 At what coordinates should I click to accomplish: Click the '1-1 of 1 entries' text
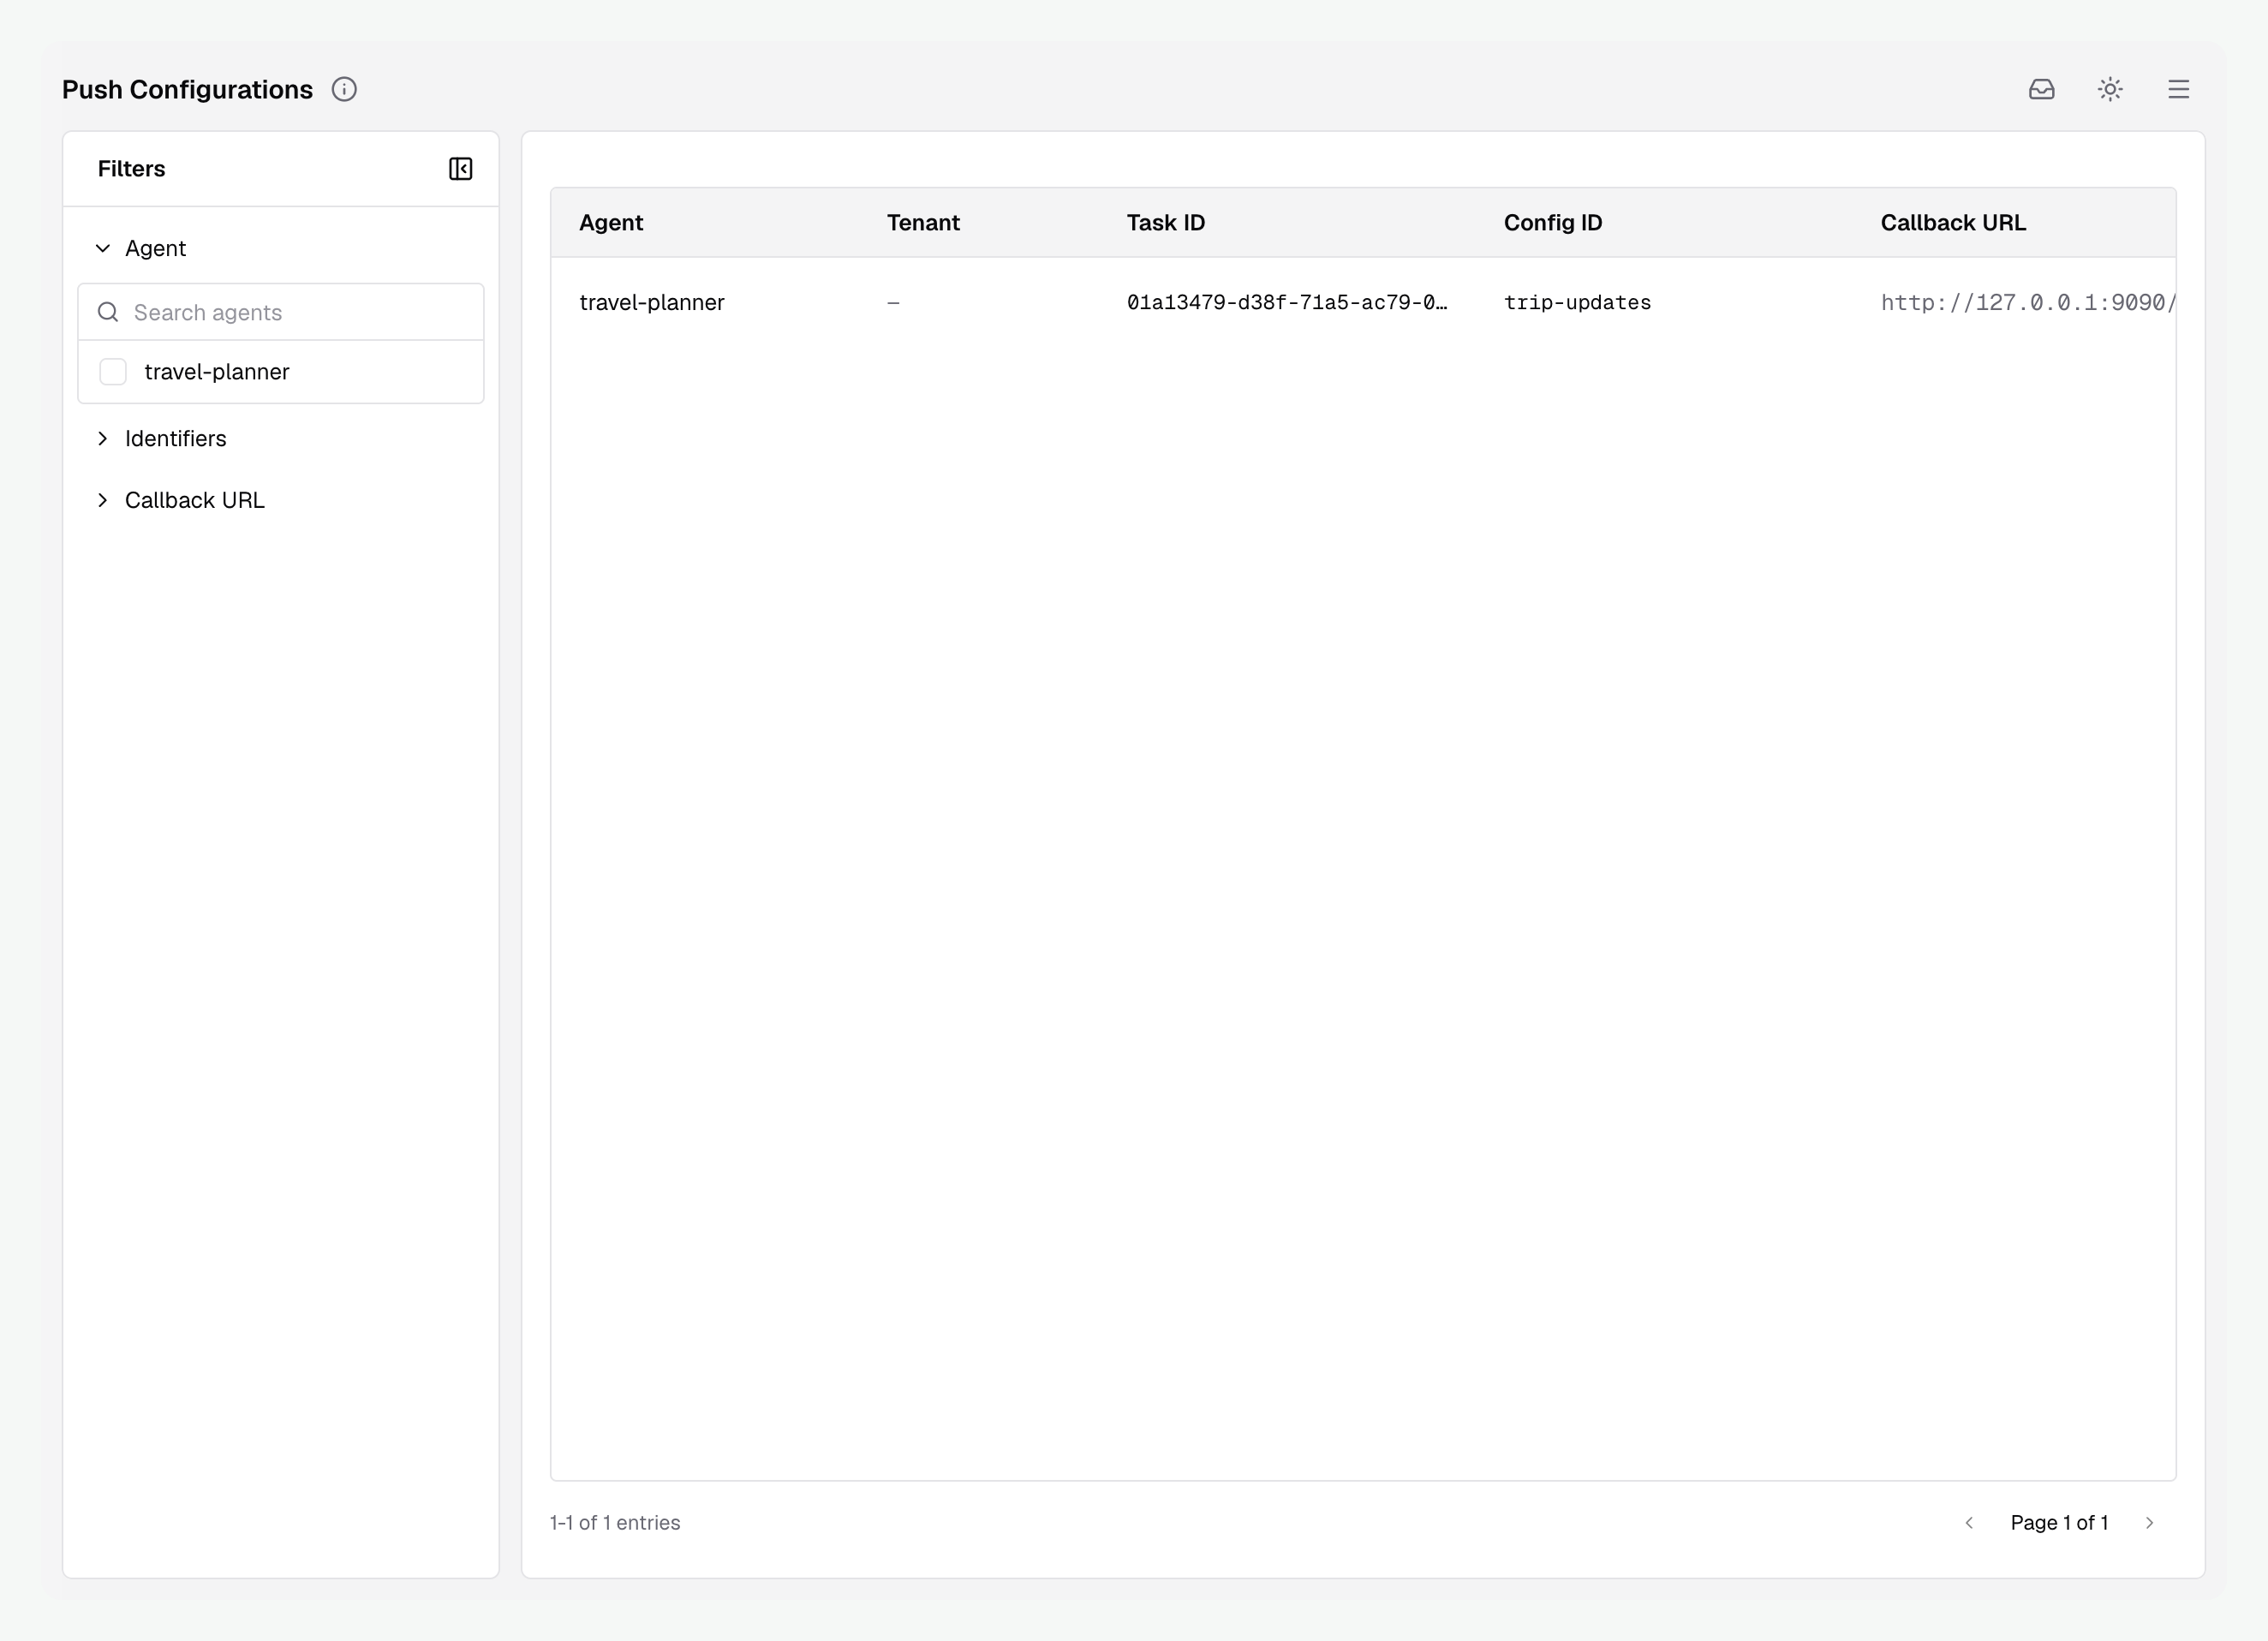tap(615, 1522)
